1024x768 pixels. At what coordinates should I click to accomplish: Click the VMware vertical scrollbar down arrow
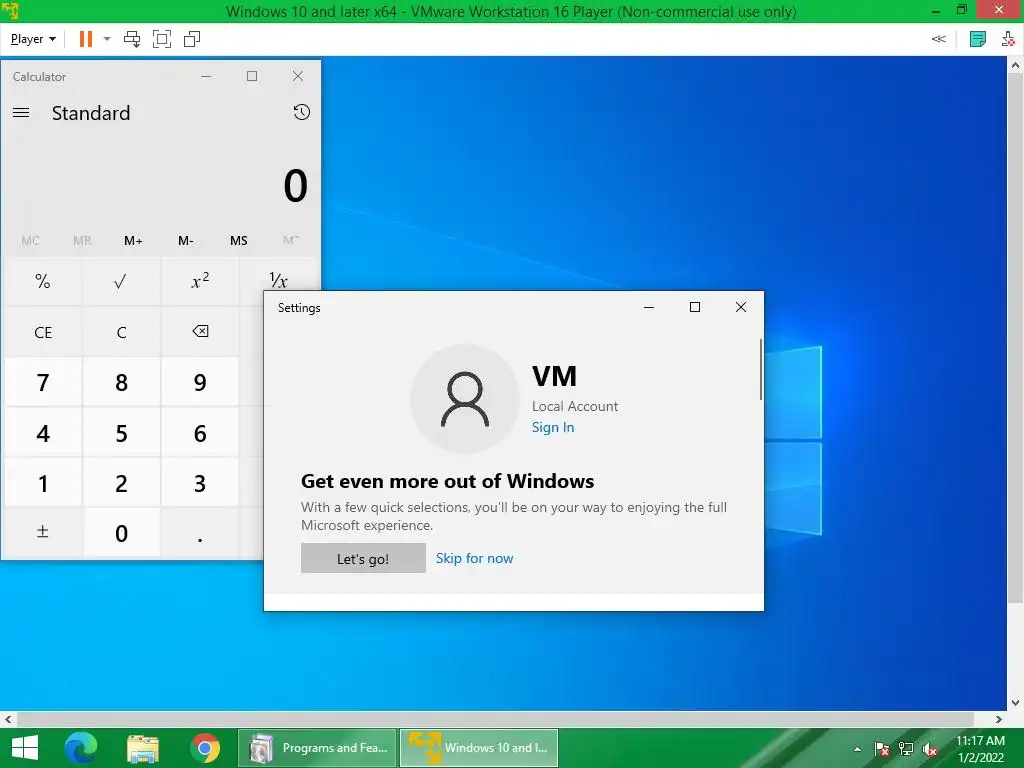1015,703
